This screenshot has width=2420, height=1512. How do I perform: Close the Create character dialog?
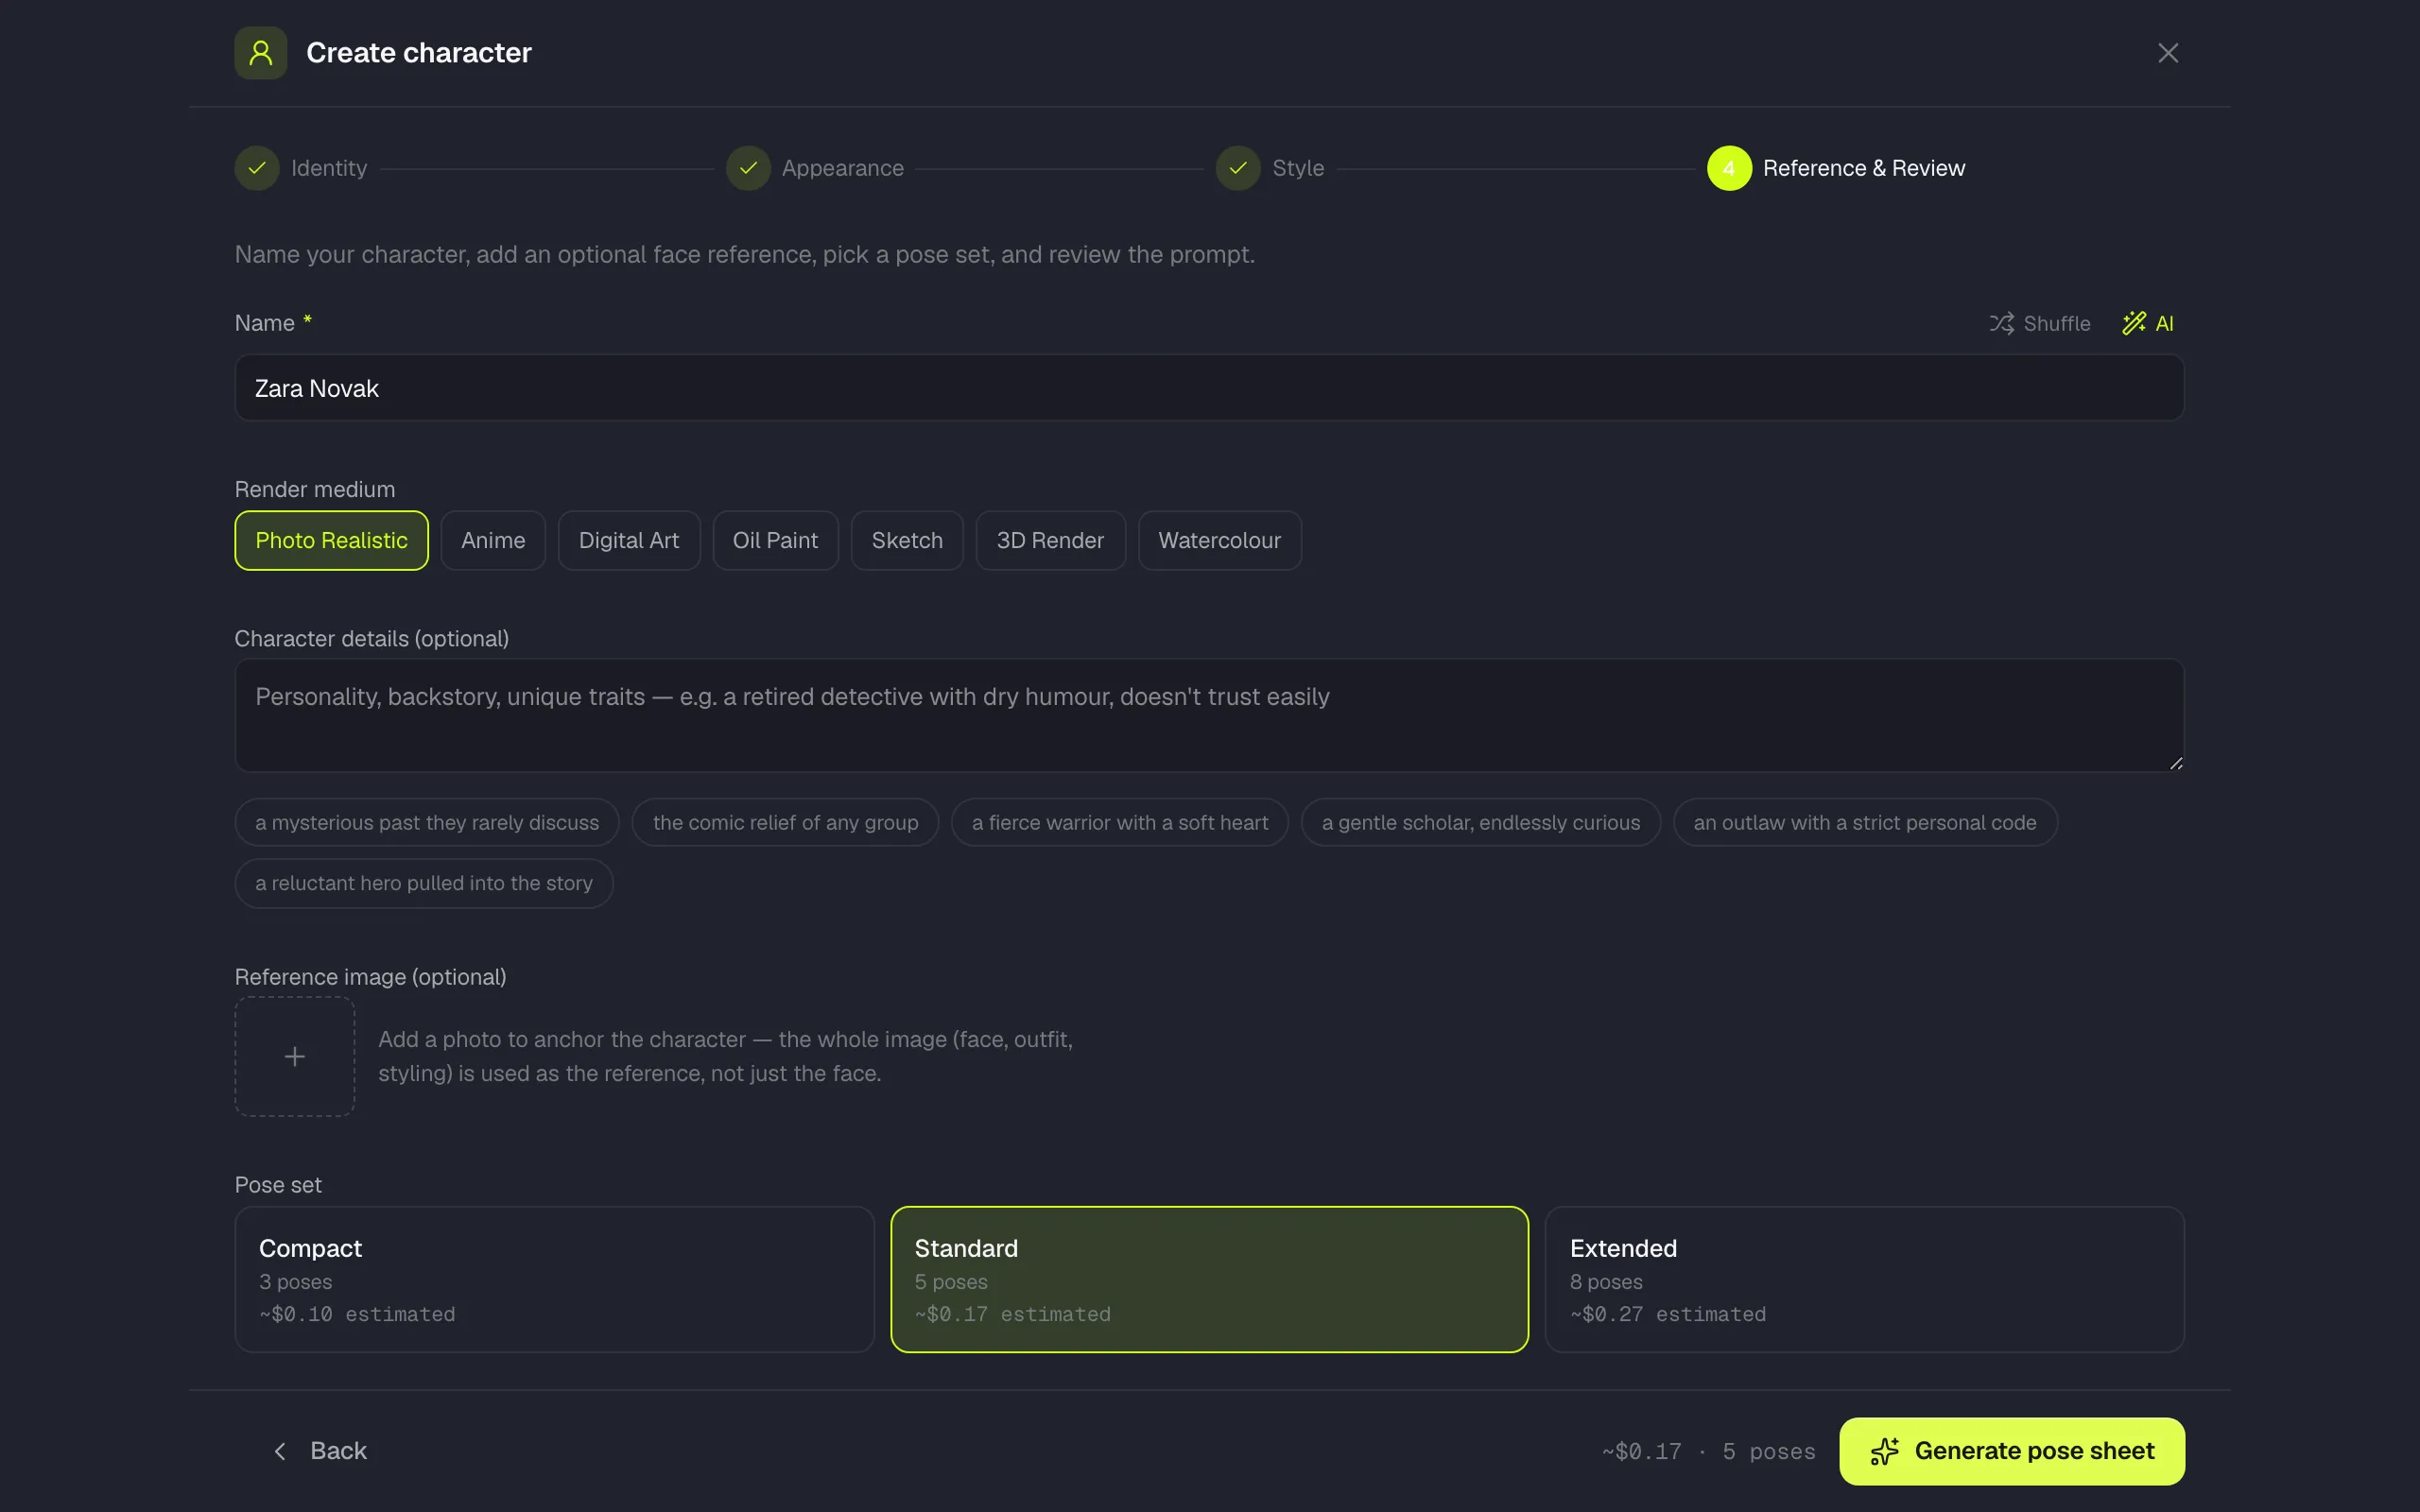2167,53
